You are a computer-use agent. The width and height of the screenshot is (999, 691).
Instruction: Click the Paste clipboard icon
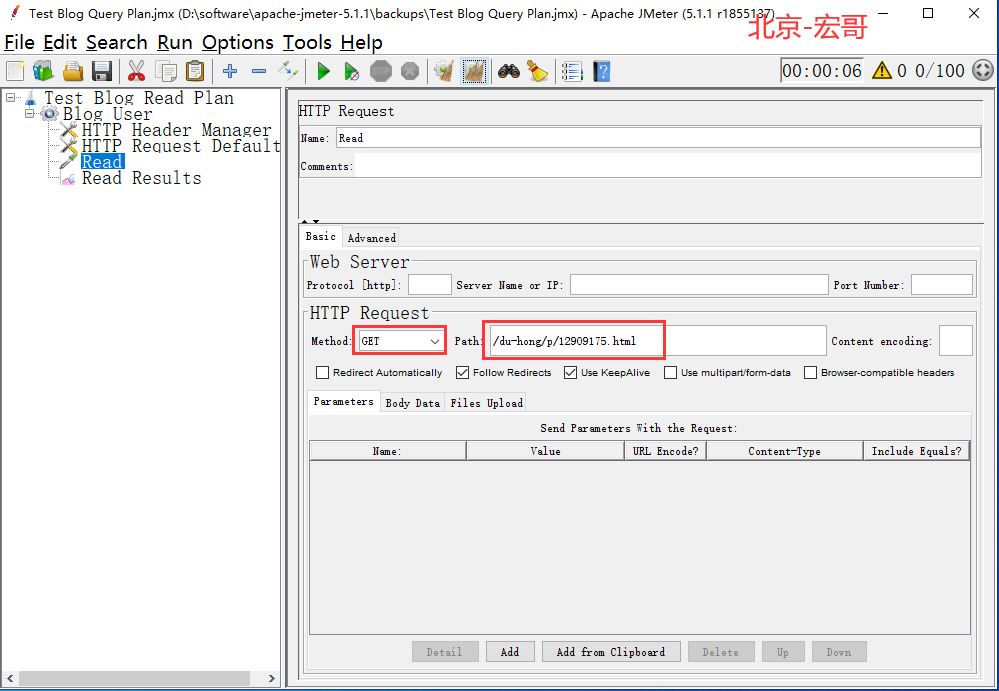(196, 71)
